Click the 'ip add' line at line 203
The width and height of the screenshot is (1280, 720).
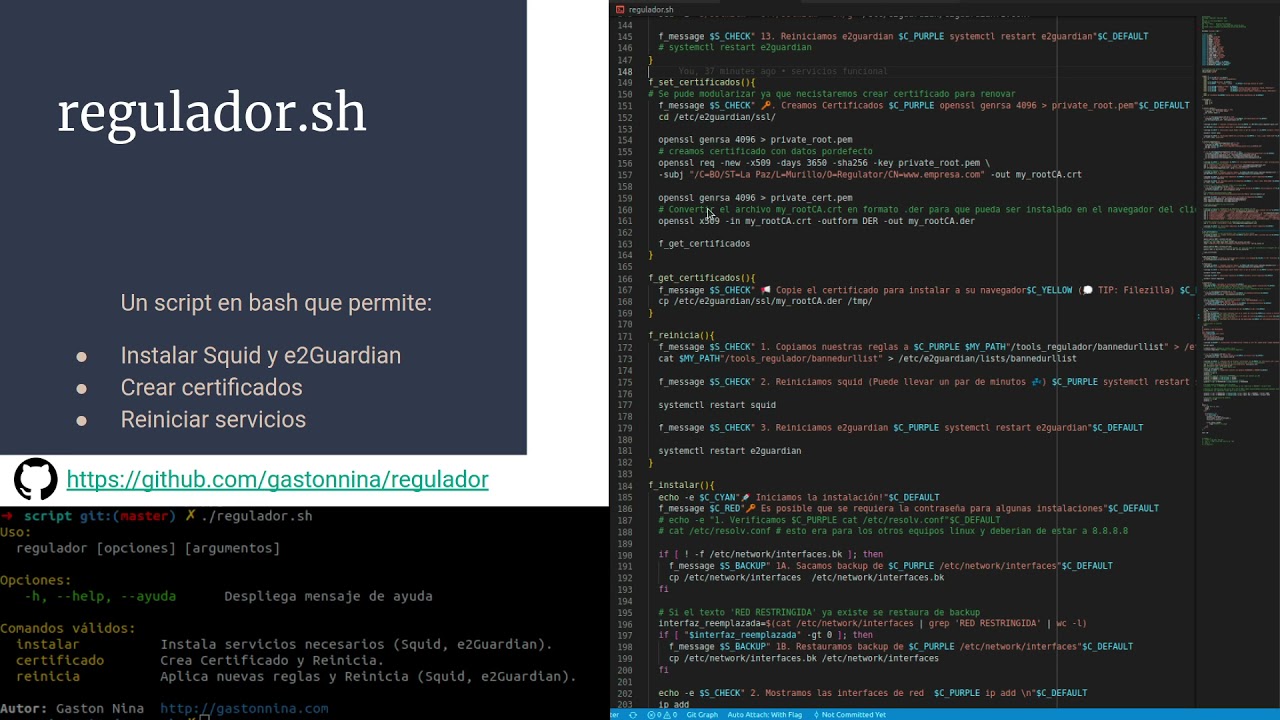pos(674,705)
